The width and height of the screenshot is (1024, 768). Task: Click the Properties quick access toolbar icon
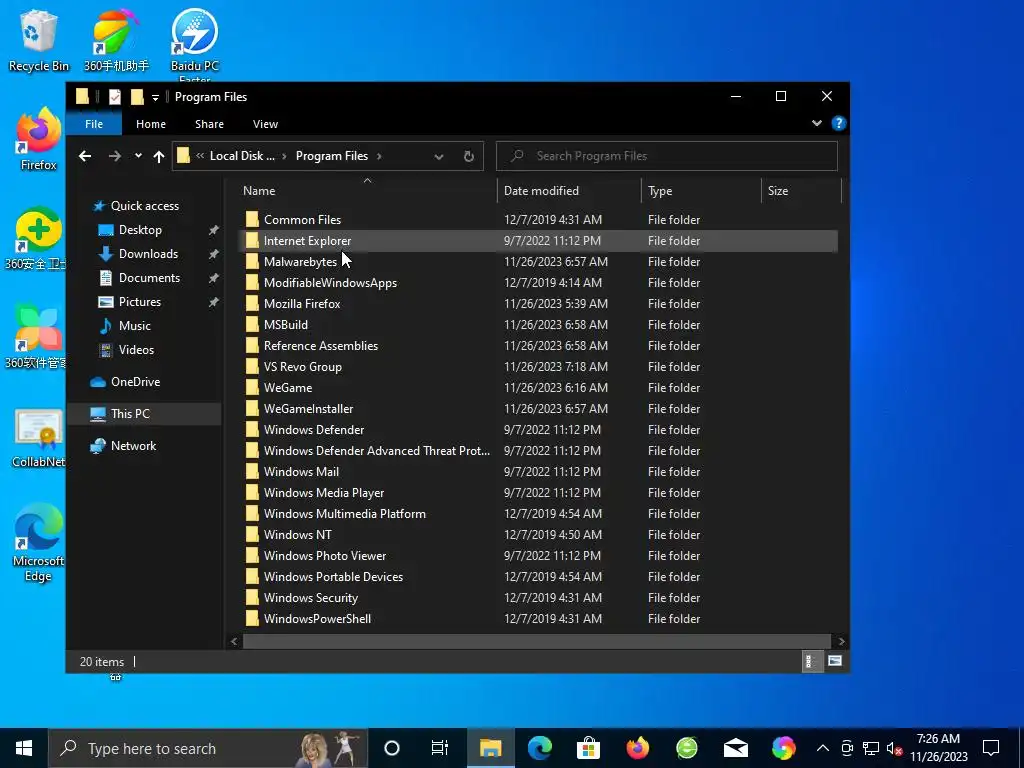tap(115, 97)
